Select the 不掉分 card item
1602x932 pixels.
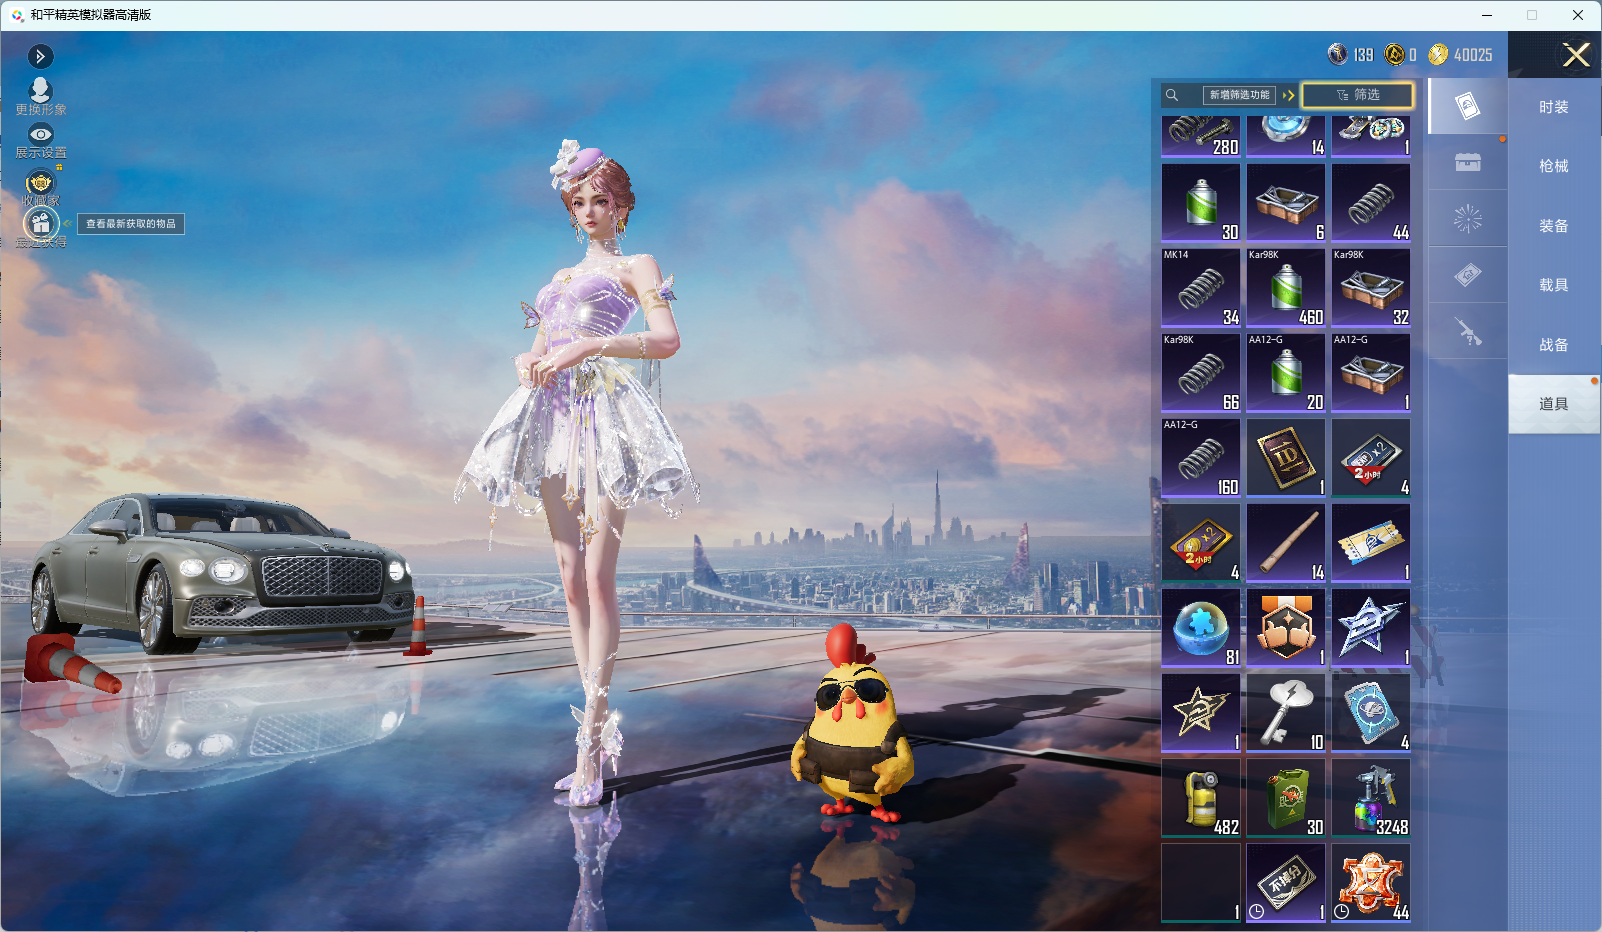click(1286, 883)
